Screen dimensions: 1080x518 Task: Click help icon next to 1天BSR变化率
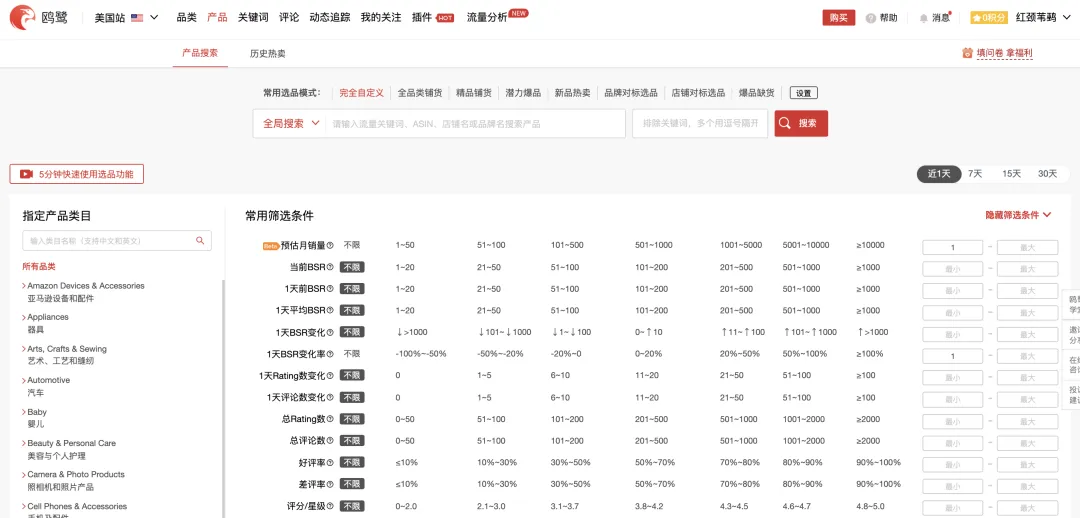tap(330, 354)
